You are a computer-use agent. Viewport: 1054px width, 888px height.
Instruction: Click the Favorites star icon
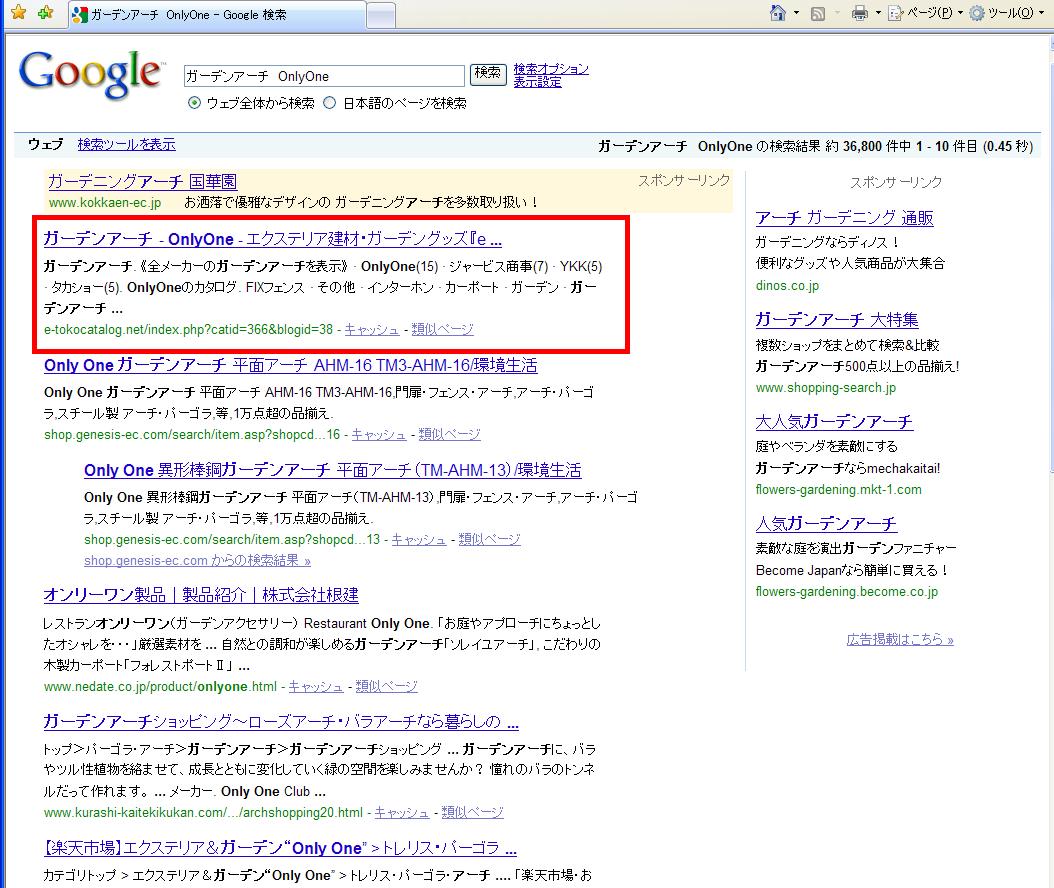tap(18, 13)
